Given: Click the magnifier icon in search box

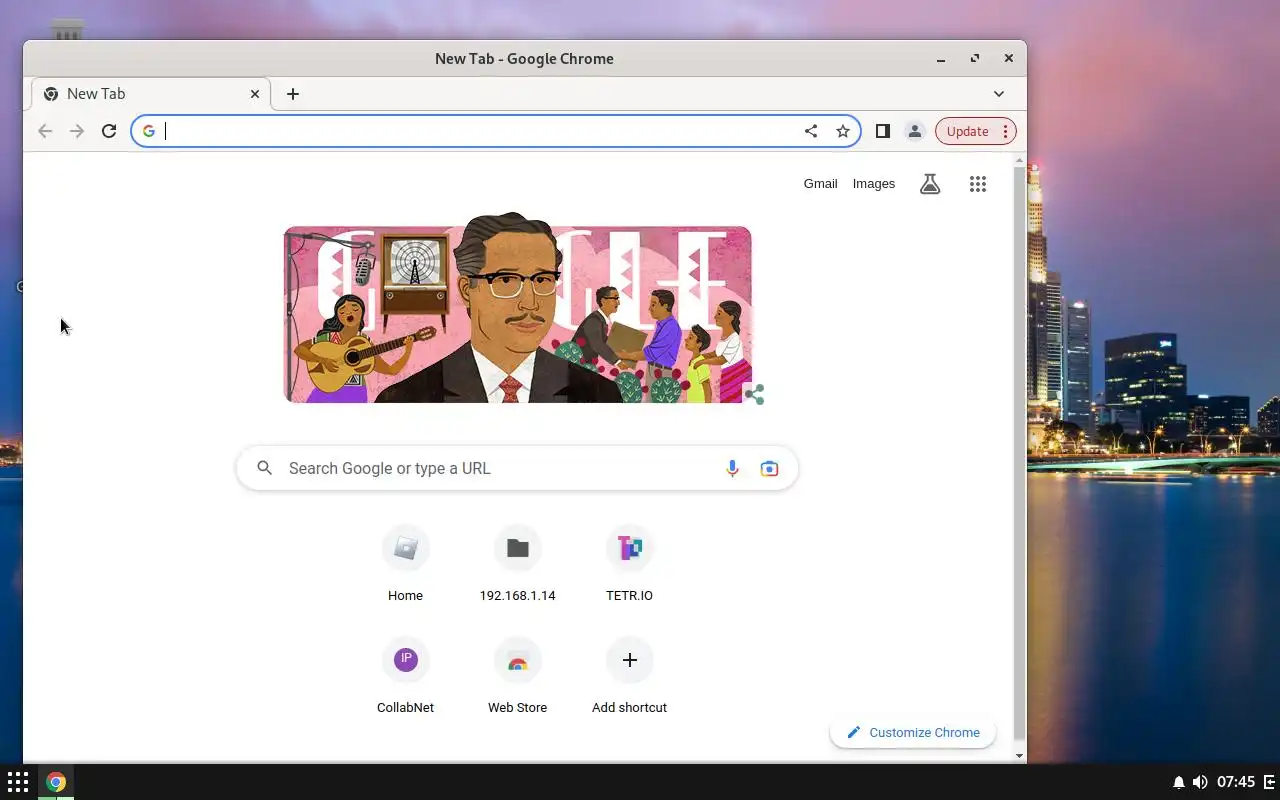Looking at the screenshot, I should click(264, 468).
